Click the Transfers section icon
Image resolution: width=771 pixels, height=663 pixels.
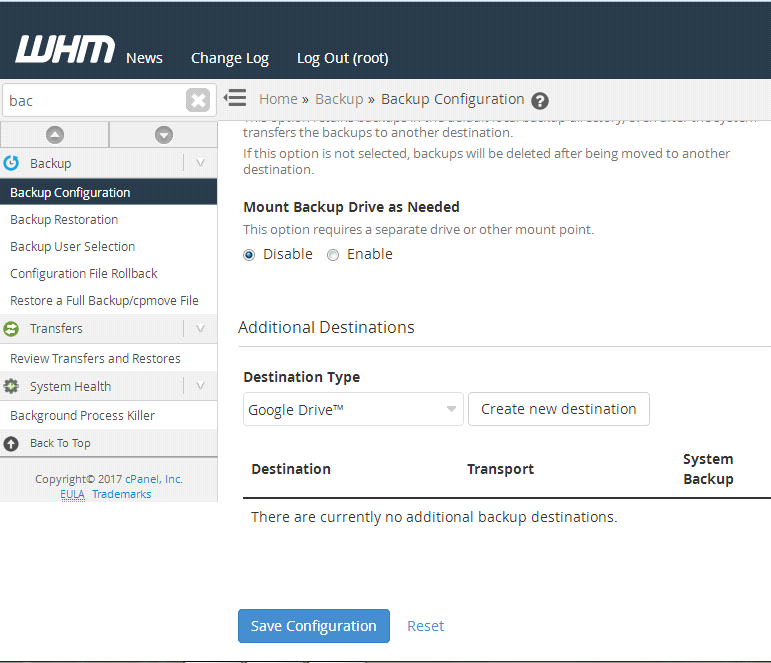click(x=11, y=329)
